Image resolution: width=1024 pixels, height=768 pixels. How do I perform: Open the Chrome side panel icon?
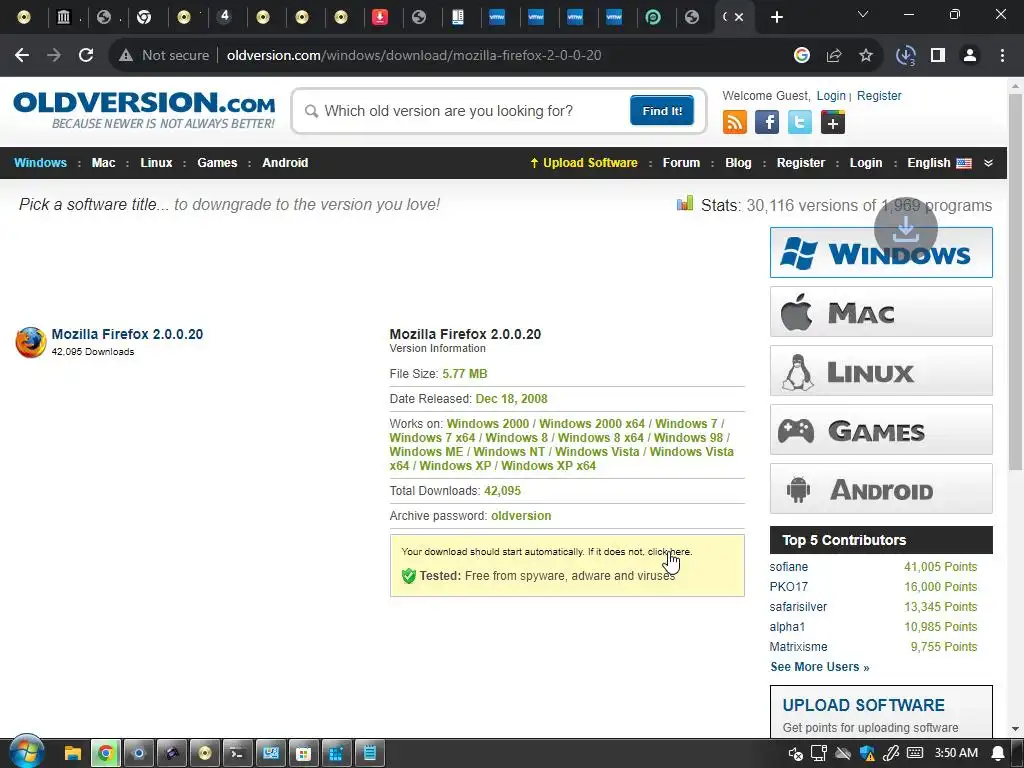tap(938, 56)
